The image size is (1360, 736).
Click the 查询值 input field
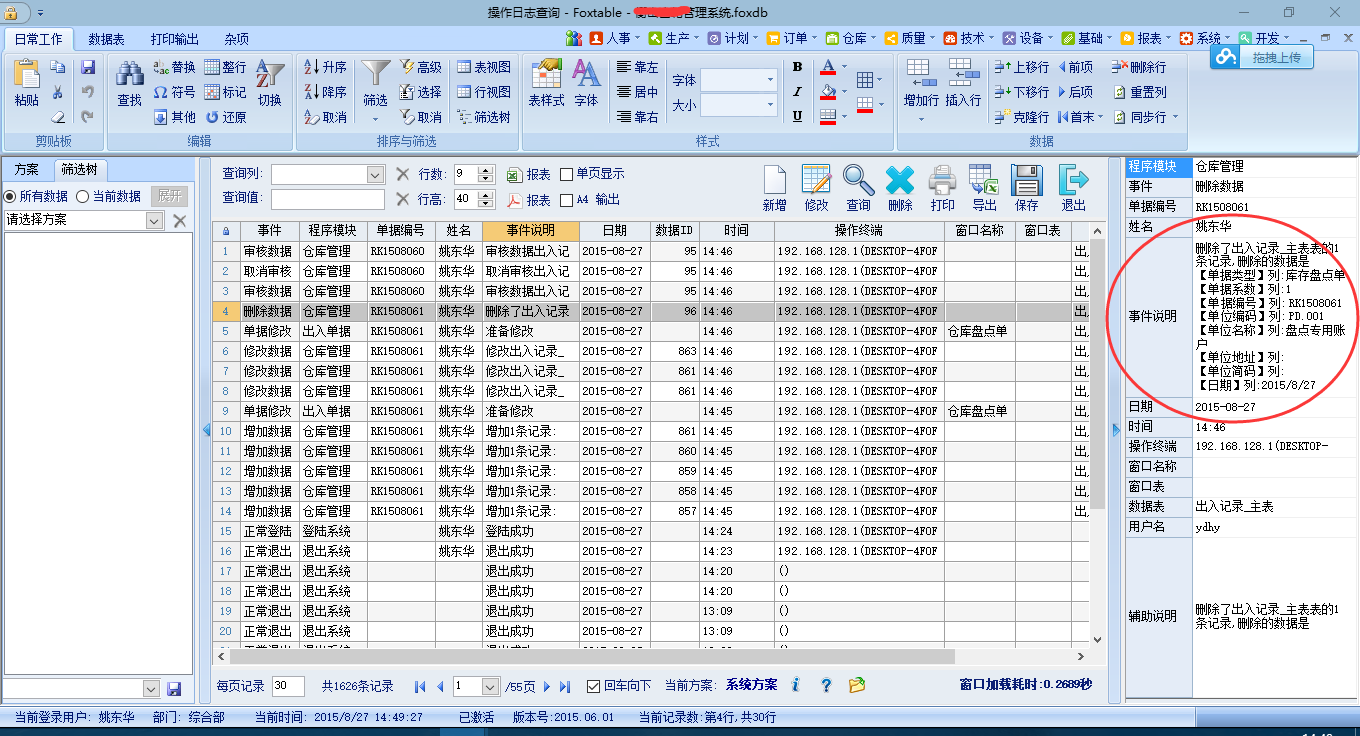point(328,199)
